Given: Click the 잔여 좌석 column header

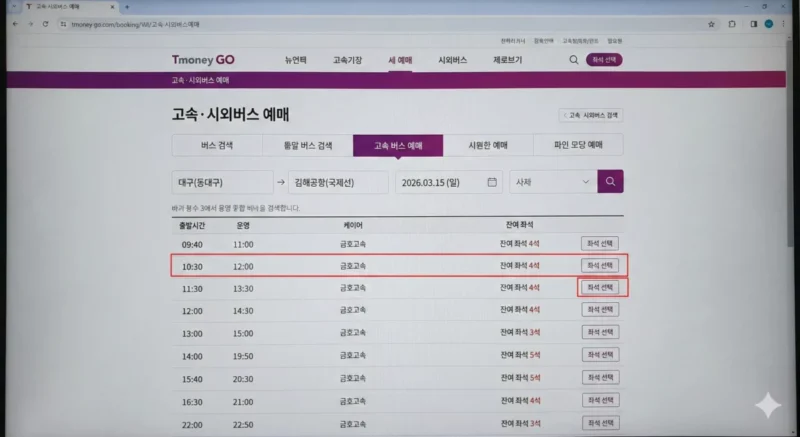Looking at the screenshot, I should point(519,224).
